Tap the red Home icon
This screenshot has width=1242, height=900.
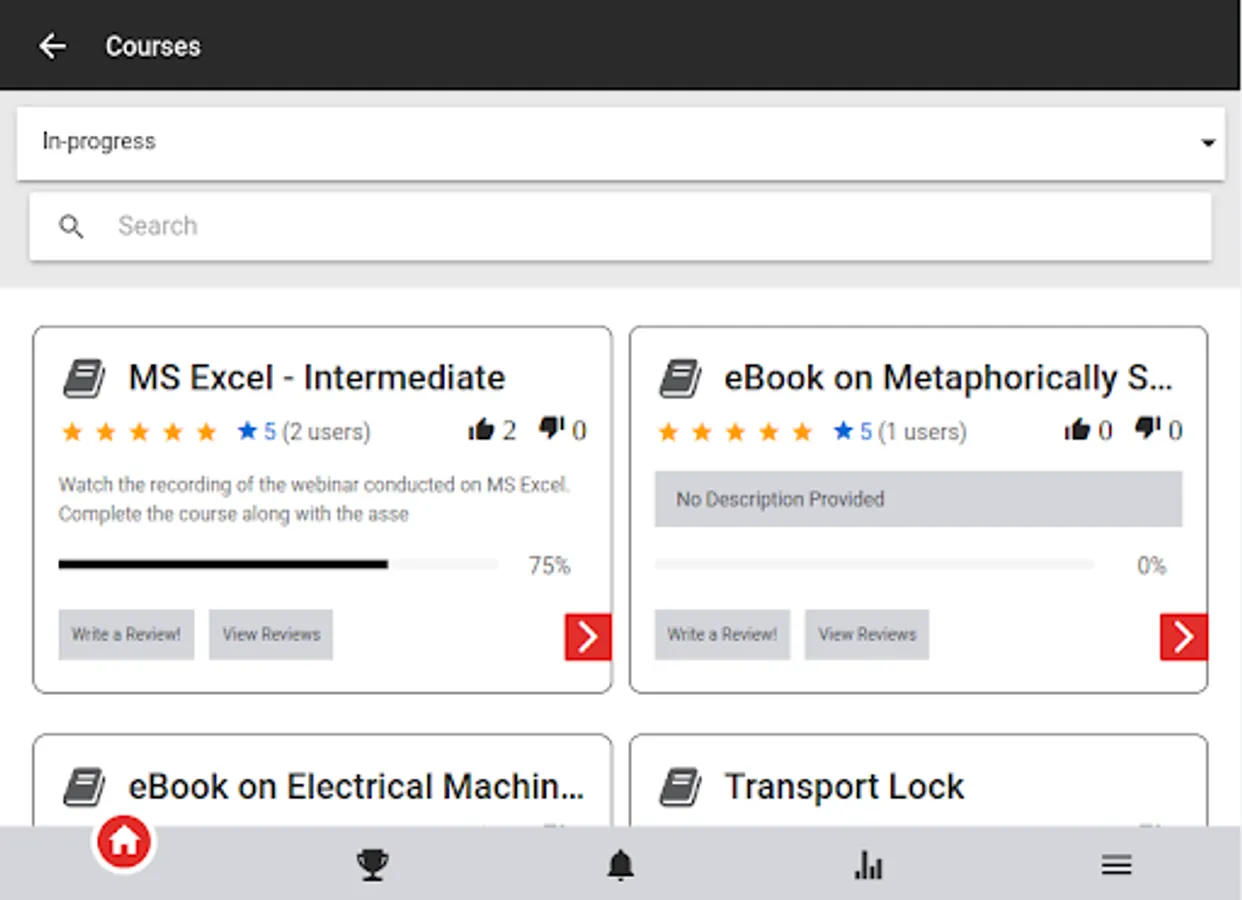click(124, 842)
